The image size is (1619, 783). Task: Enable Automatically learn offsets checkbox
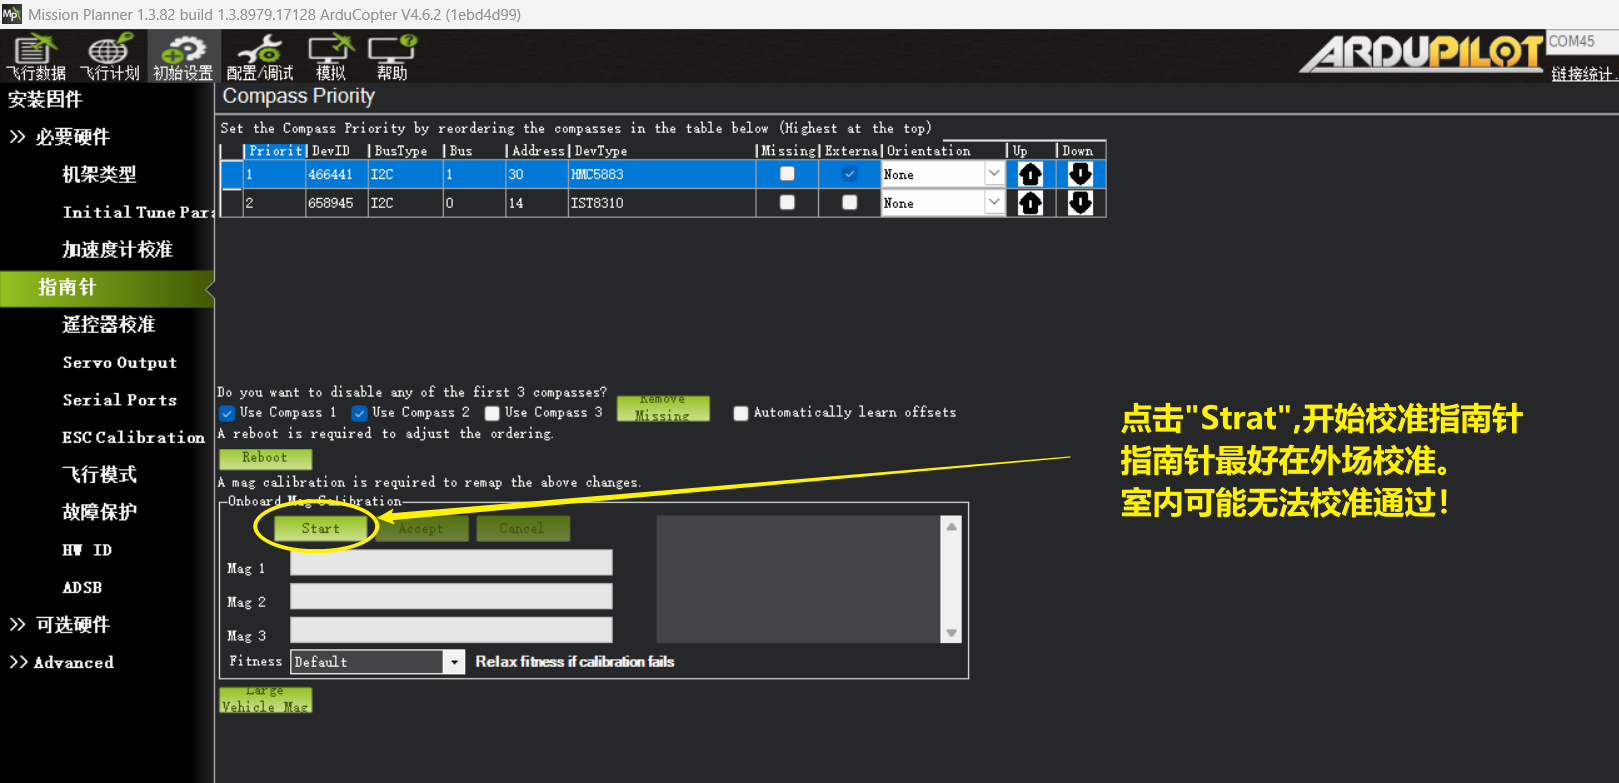pos(741,413)
